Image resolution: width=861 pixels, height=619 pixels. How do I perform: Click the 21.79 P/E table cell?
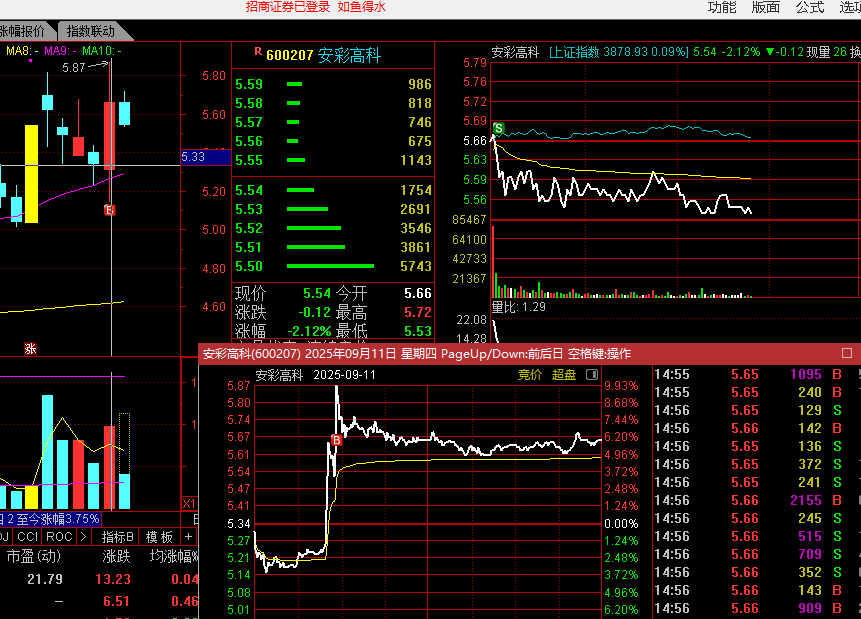pyautogui.click(x=45, y=579)
